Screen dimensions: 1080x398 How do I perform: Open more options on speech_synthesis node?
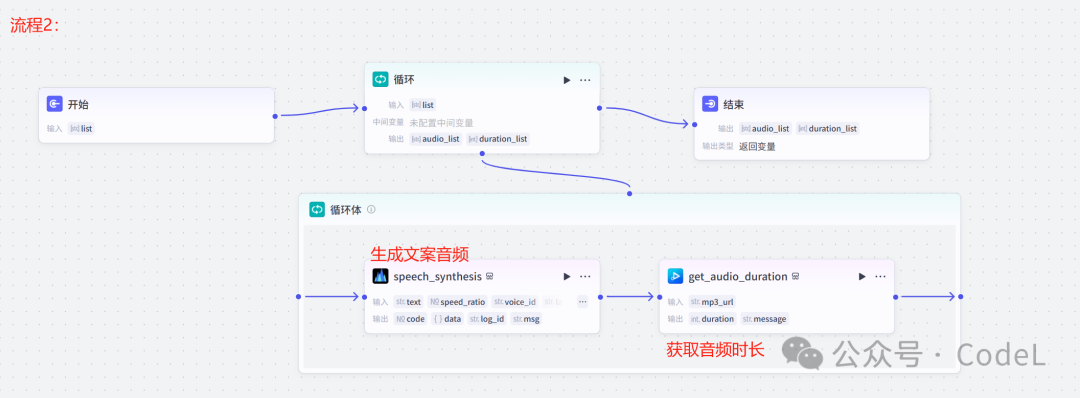pos(585,276)
